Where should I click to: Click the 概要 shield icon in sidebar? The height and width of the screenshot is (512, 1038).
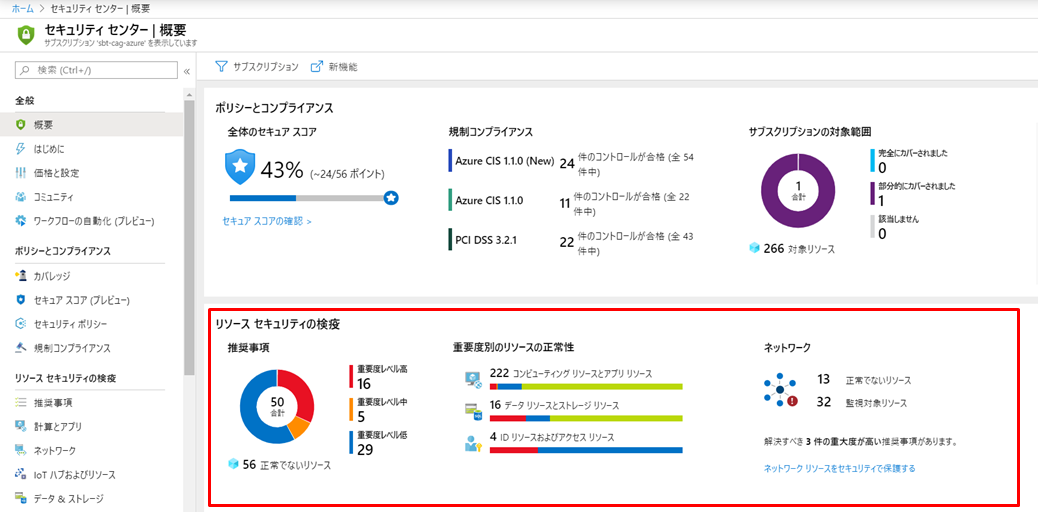click(x=21, y=125)
